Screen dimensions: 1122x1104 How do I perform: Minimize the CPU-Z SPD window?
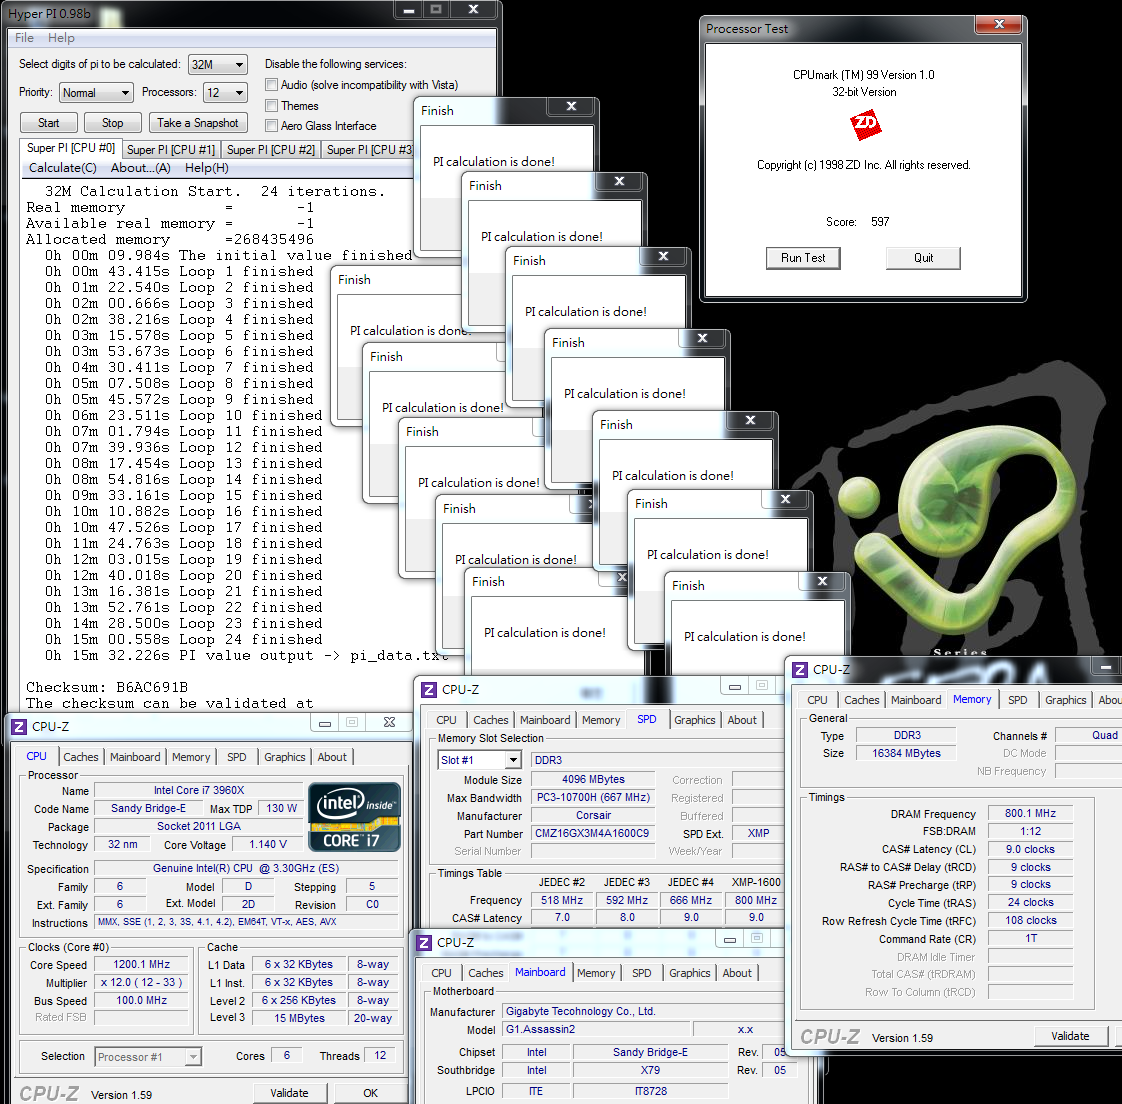tap(734, 686)
